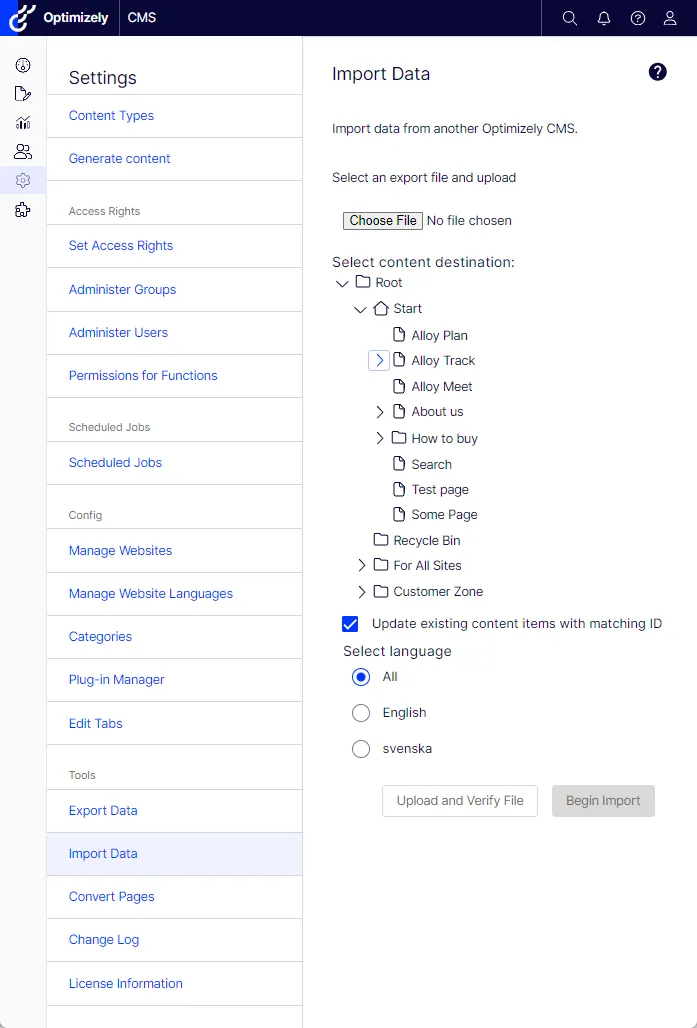Expand the Alloy Track node
697x1028 pixels.
379,360
